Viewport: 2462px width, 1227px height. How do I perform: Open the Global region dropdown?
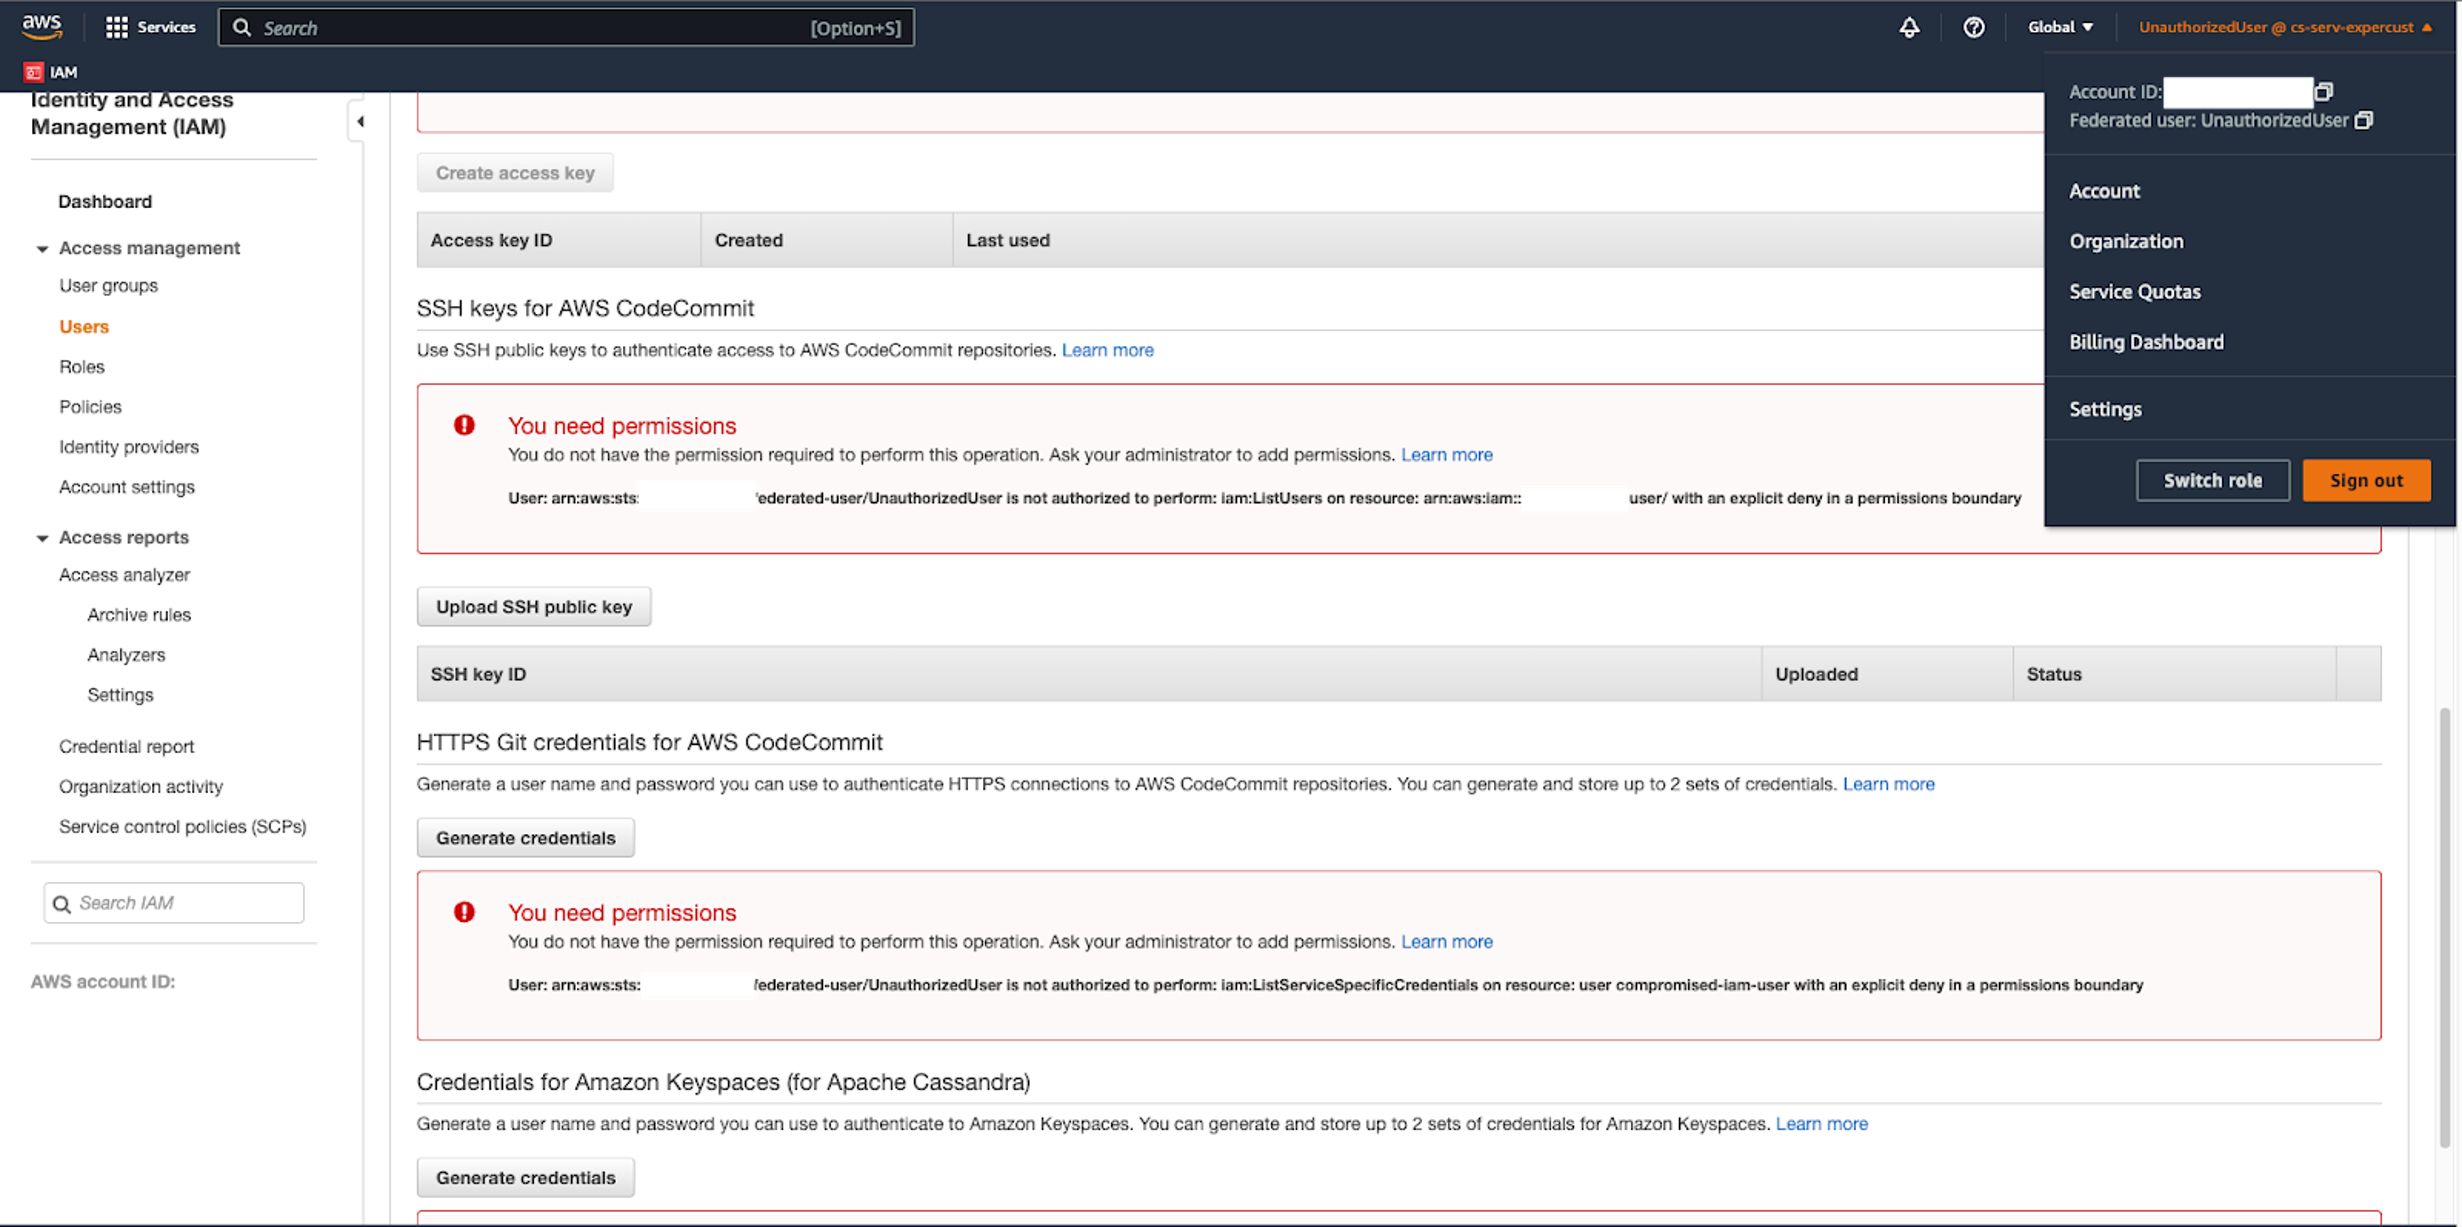[x=2060, y=27]
